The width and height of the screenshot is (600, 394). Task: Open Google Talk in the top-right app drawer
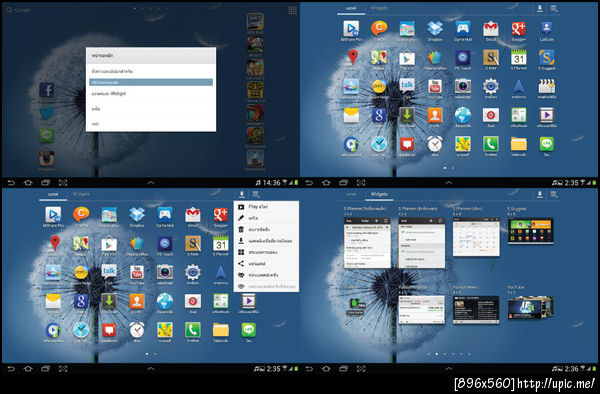tap(407, 86)
